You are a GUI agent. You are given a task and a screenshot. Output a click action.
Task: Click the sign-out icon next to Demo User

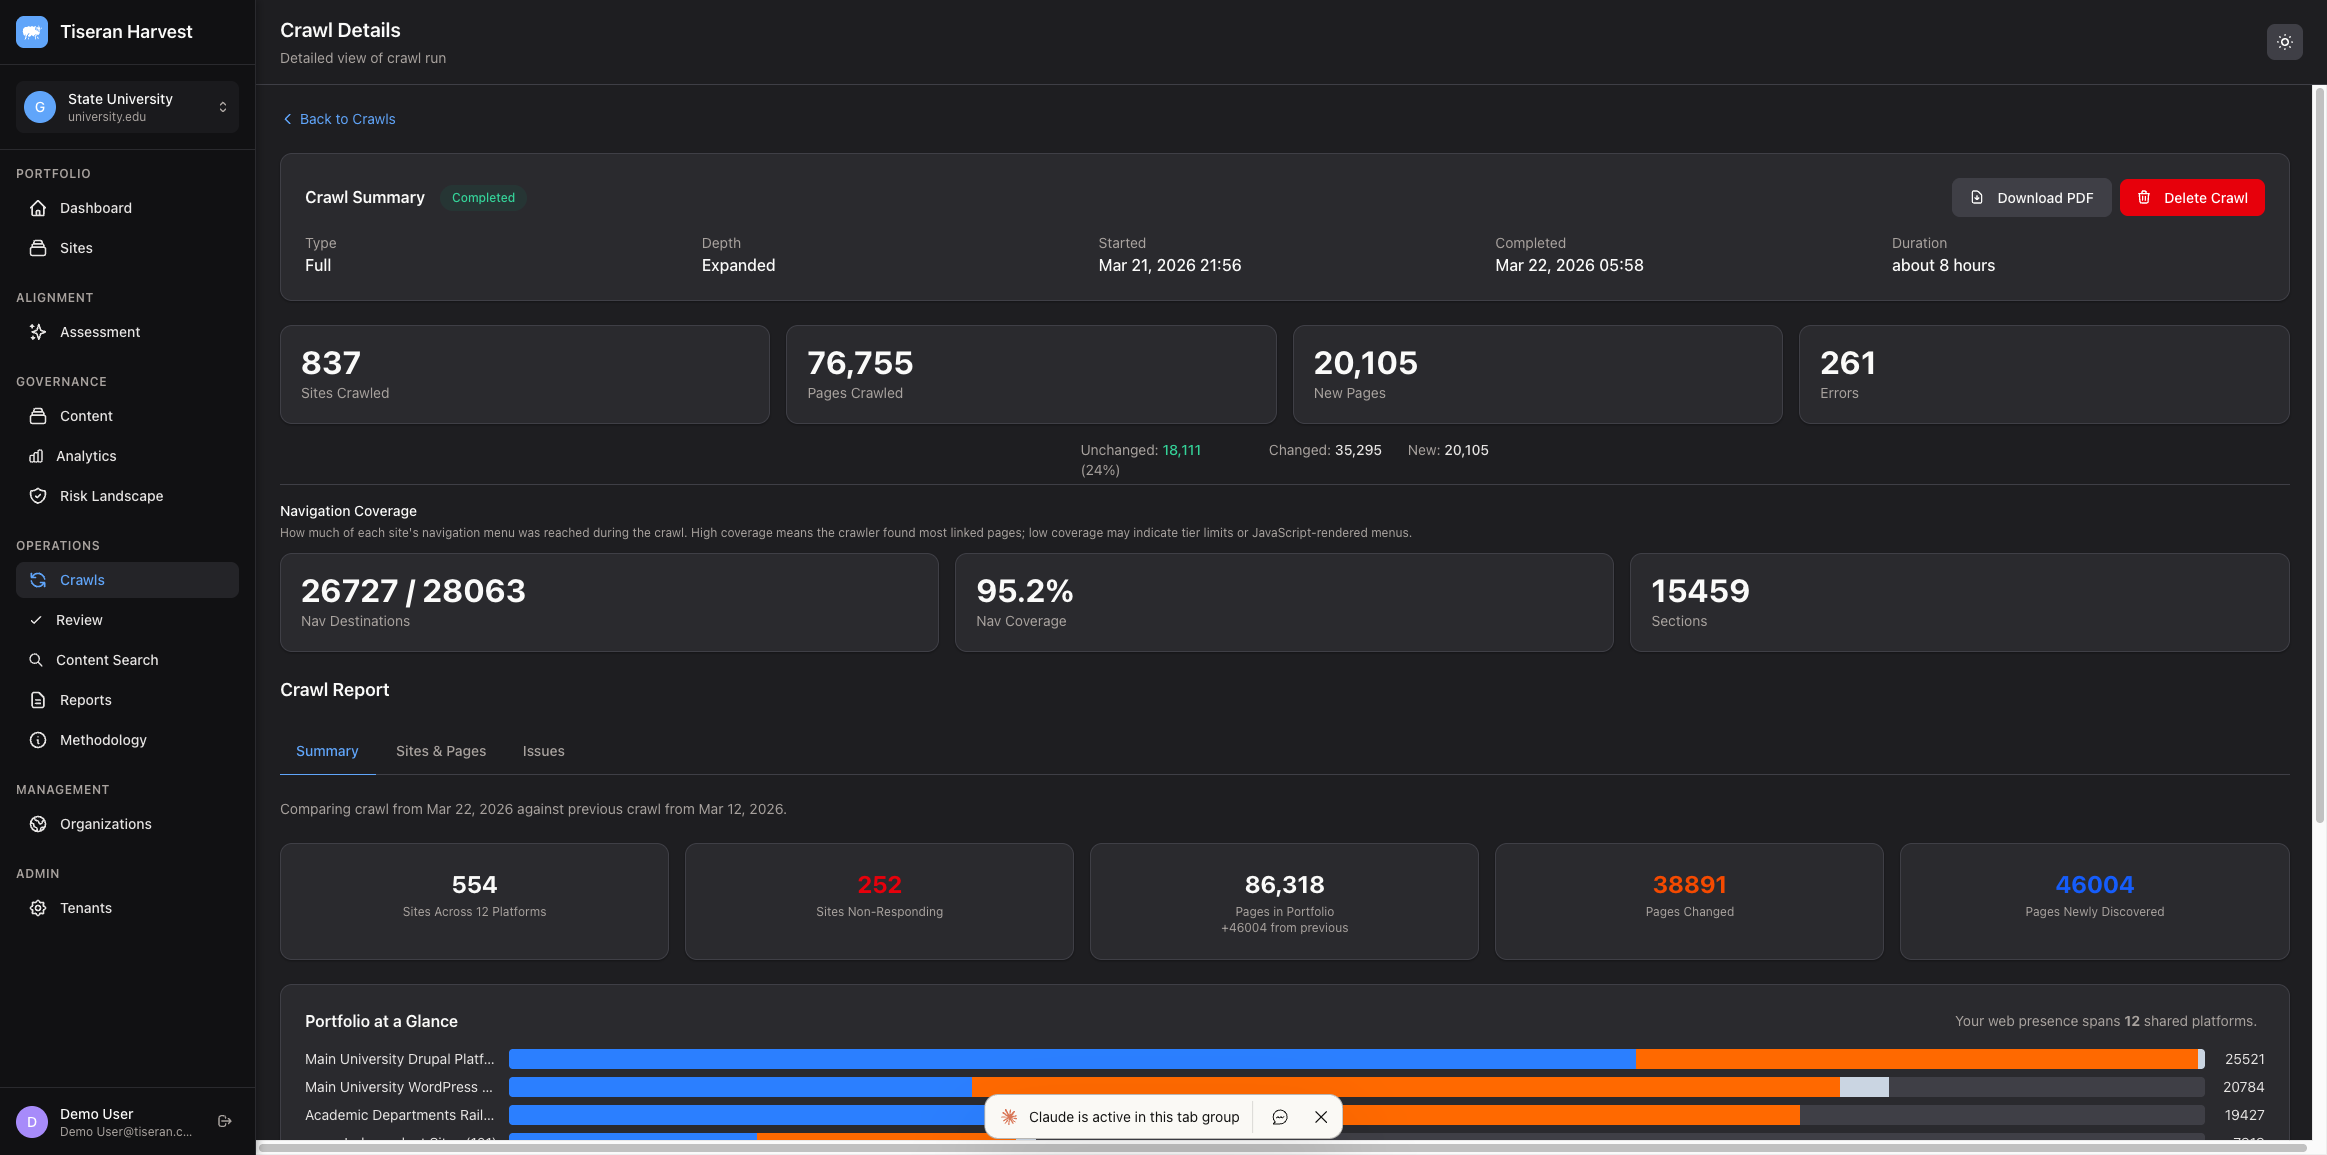point(222,1121)
